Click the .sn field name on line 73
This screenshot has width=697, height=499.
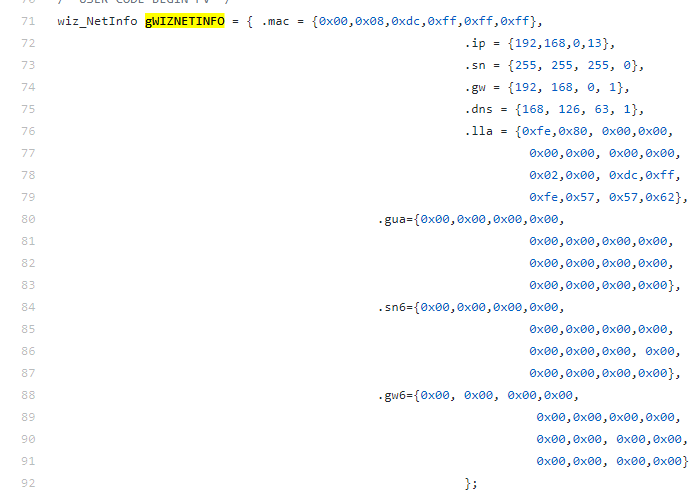click(475, 65)
